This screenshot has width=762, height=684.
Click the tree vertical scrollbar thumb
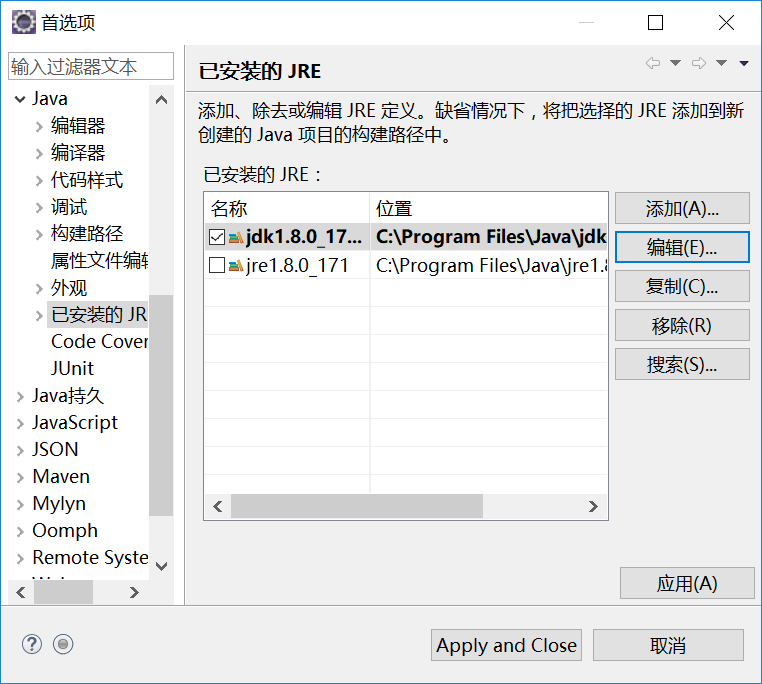(x=161, y=405)
